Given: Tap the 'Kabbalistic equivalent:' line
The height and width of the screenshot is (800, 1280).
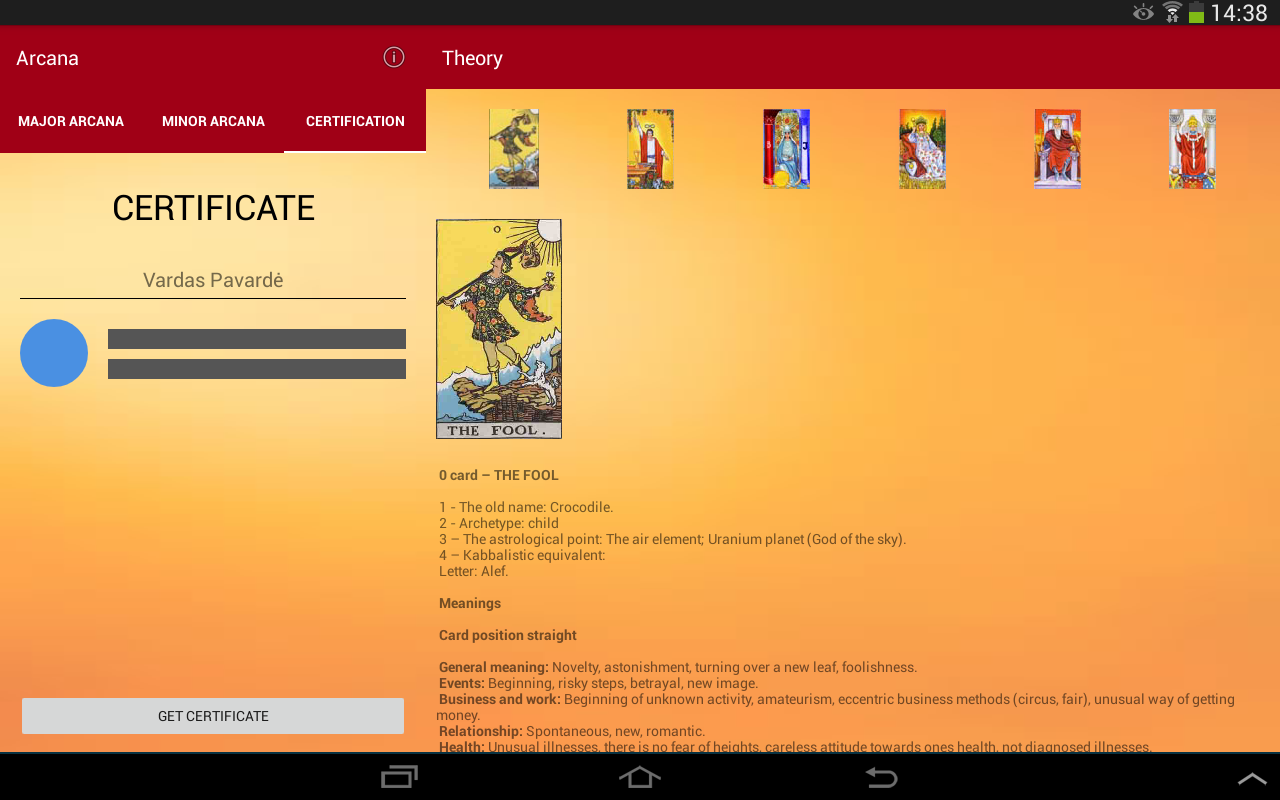Looking at the screenshot, I should 522,555.
